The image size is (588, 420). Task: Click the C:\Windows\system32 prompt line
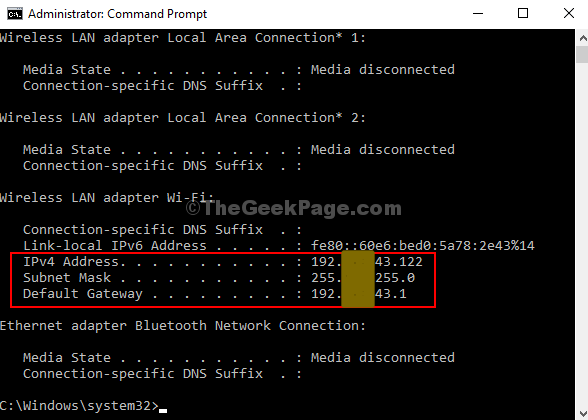click(x=79, y=406)
